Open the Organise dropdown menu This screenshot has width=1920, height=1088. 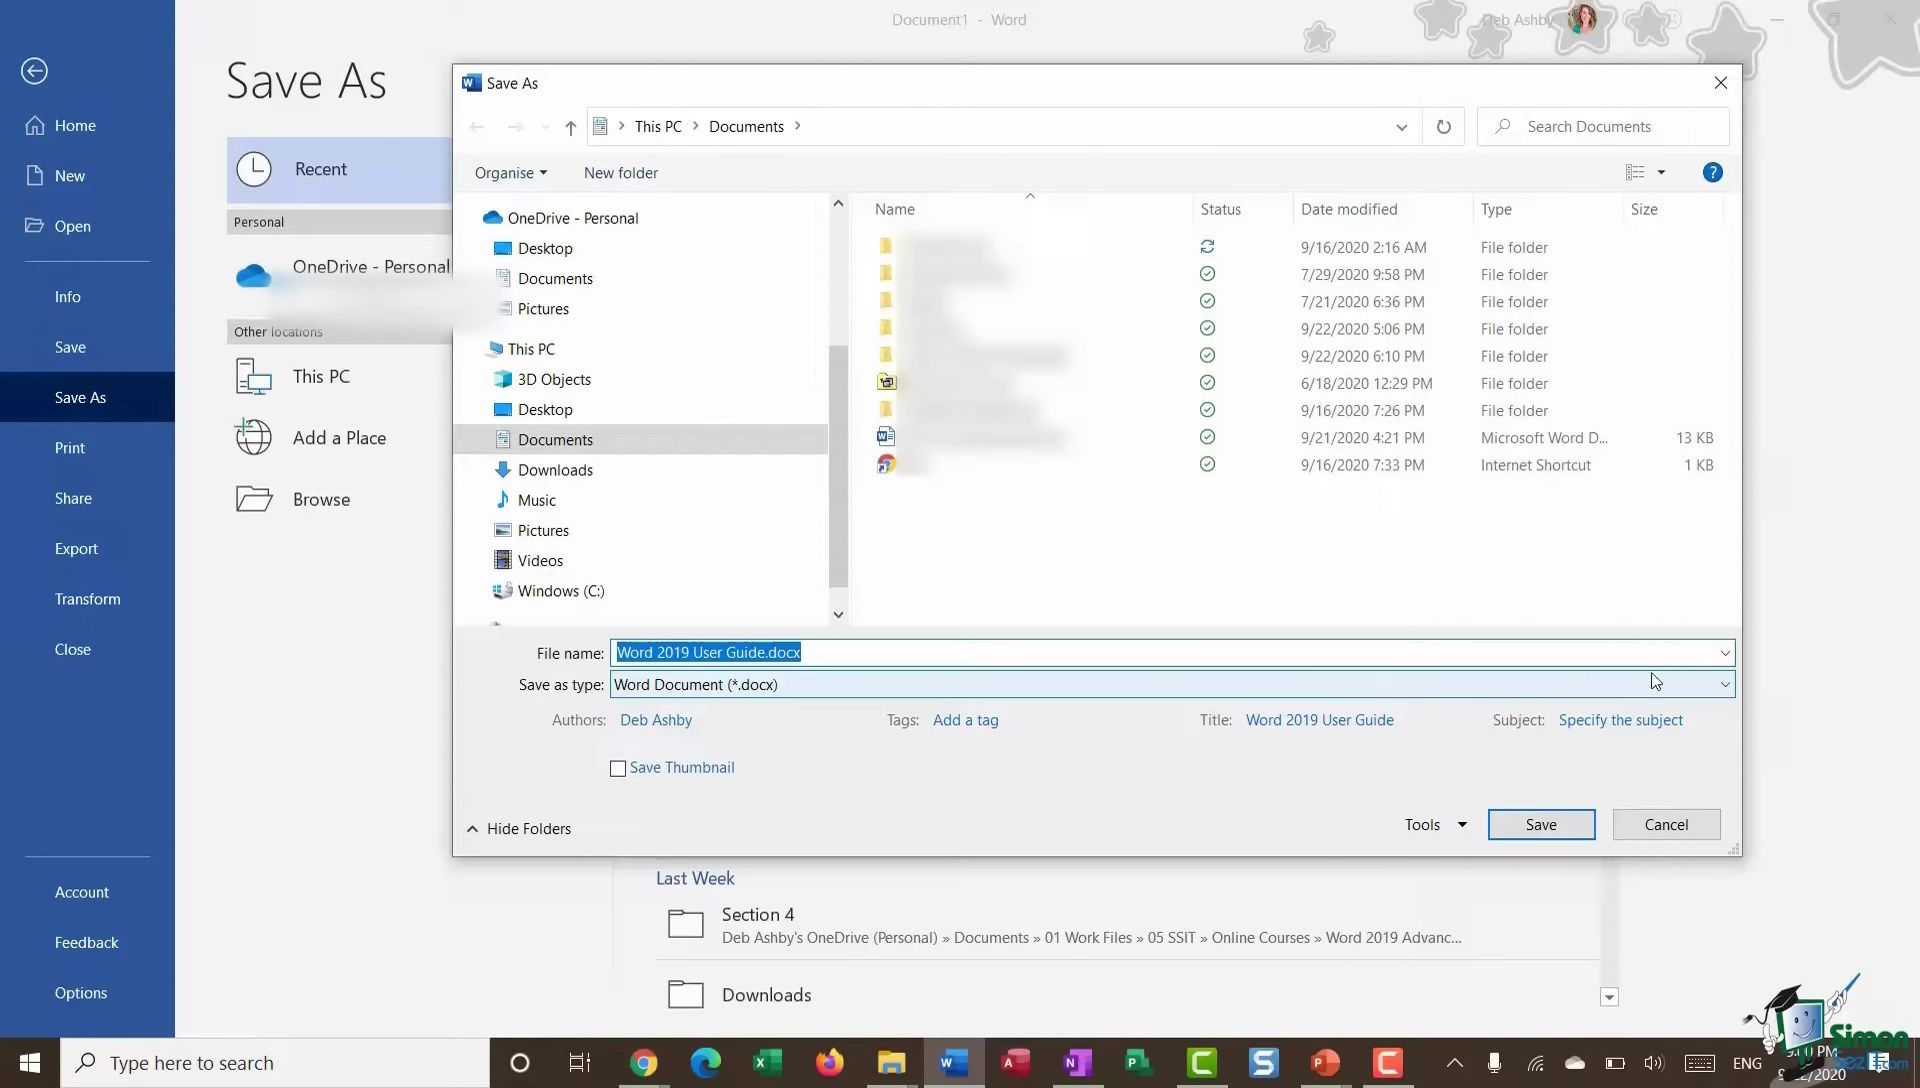(511, 173)
